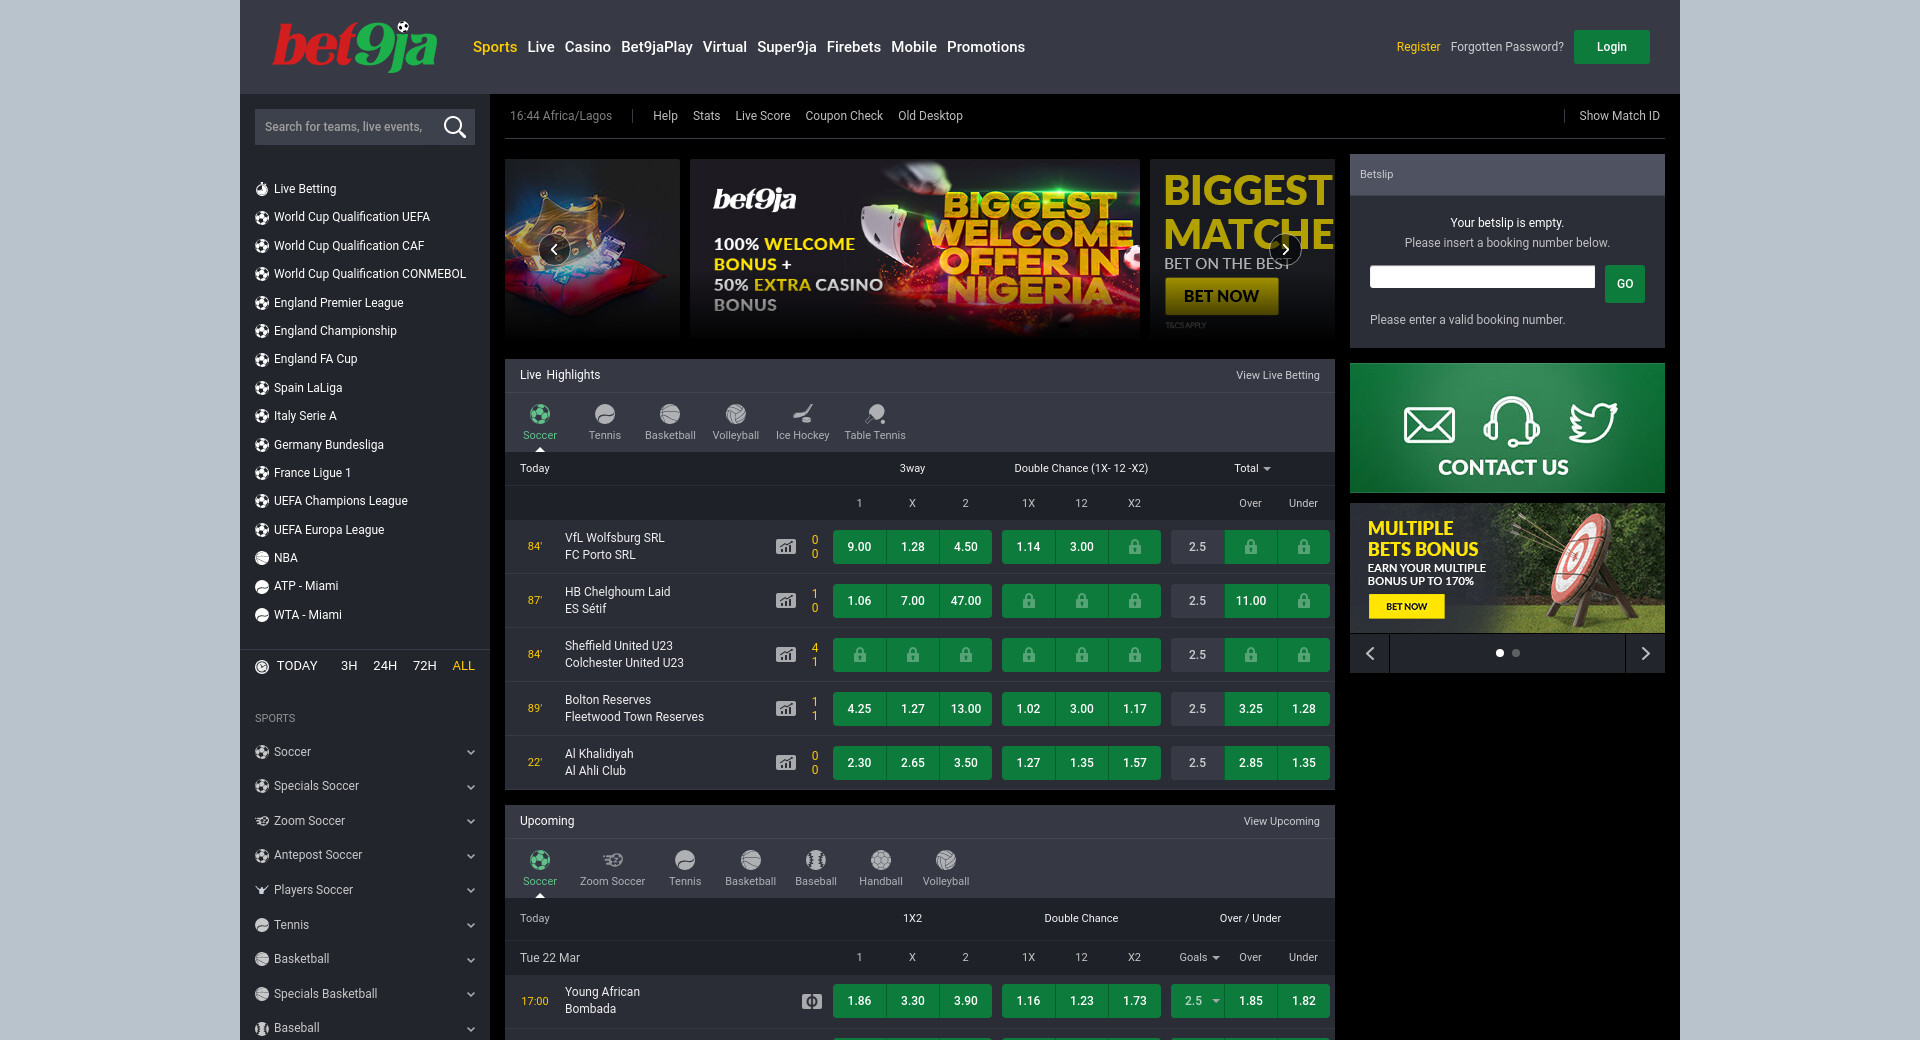Open View Live Betting link
1920x1040 pixels.
coord(1277,375)
